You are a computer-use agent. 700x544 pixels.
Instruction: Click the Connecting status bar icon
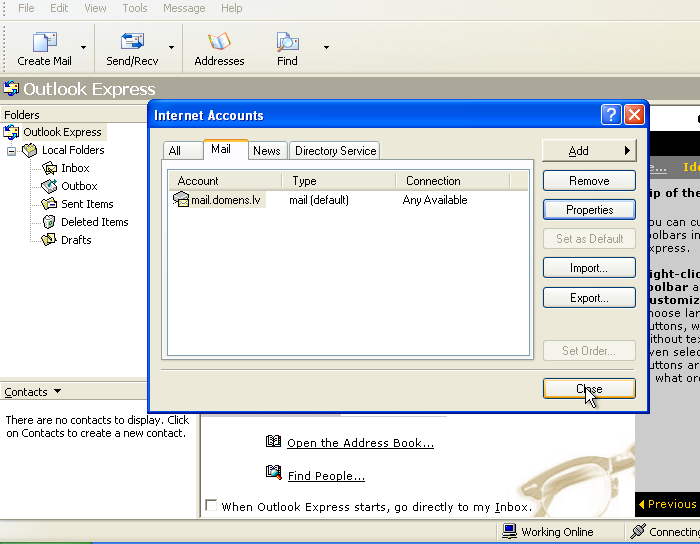[638, 531]
